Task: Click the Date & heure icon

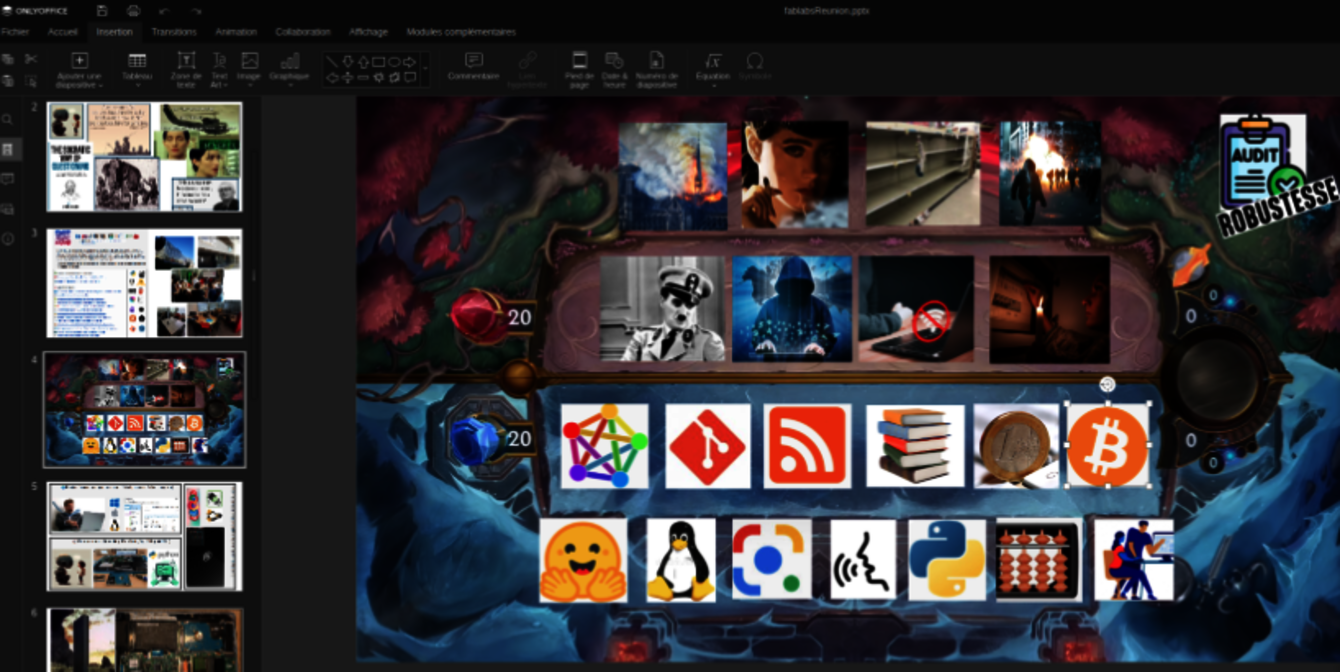Action: click(615, 69)
